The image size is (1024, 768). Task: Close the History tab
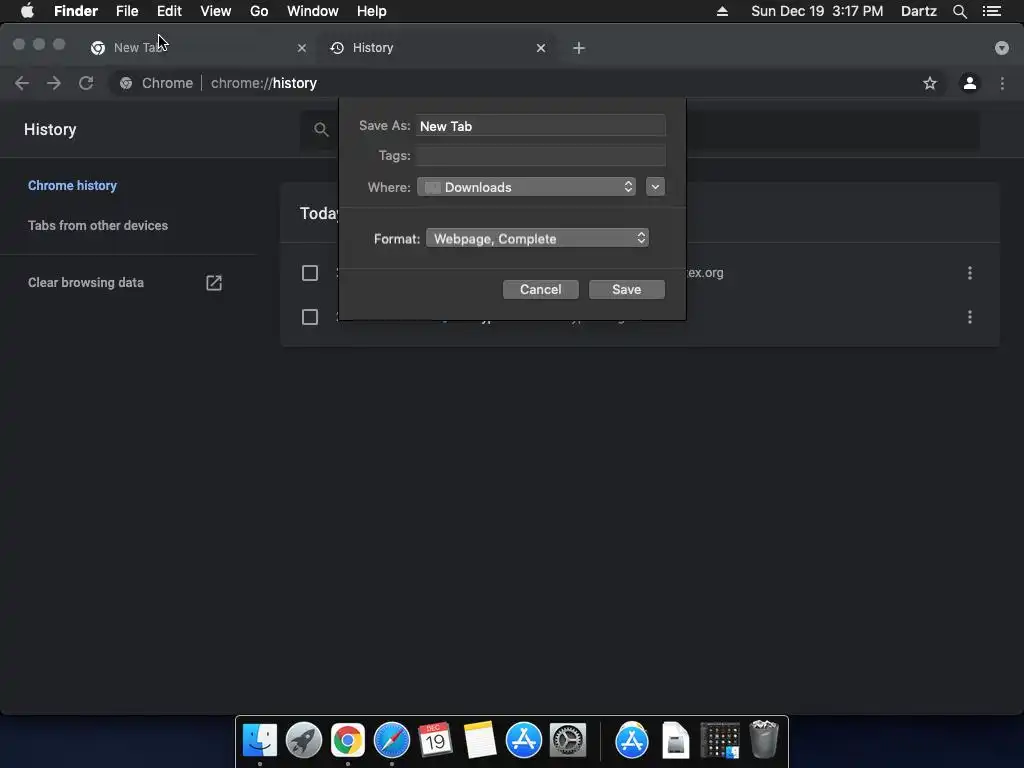(x=540, y=48)
